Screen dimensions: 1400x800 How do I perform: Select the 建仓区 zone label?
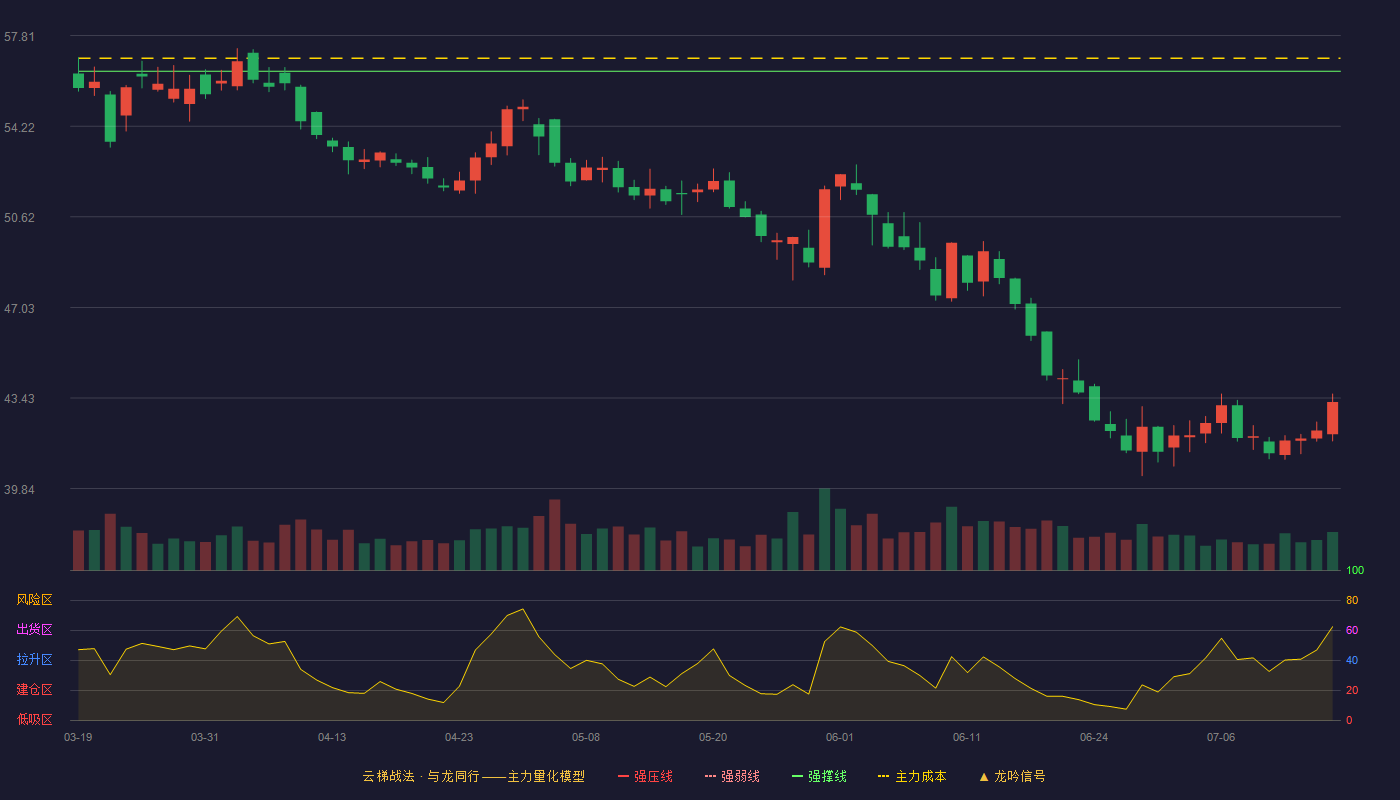(34, 690)
